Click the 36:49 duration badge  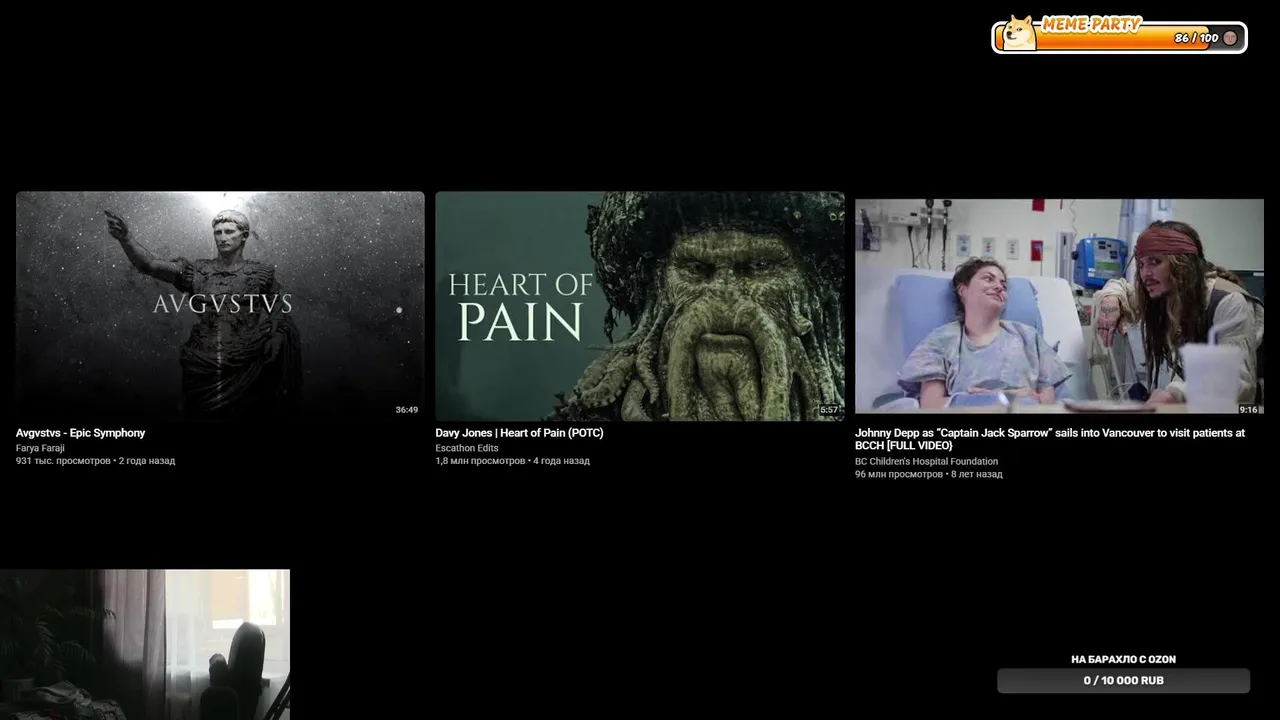tap(406, 410)
